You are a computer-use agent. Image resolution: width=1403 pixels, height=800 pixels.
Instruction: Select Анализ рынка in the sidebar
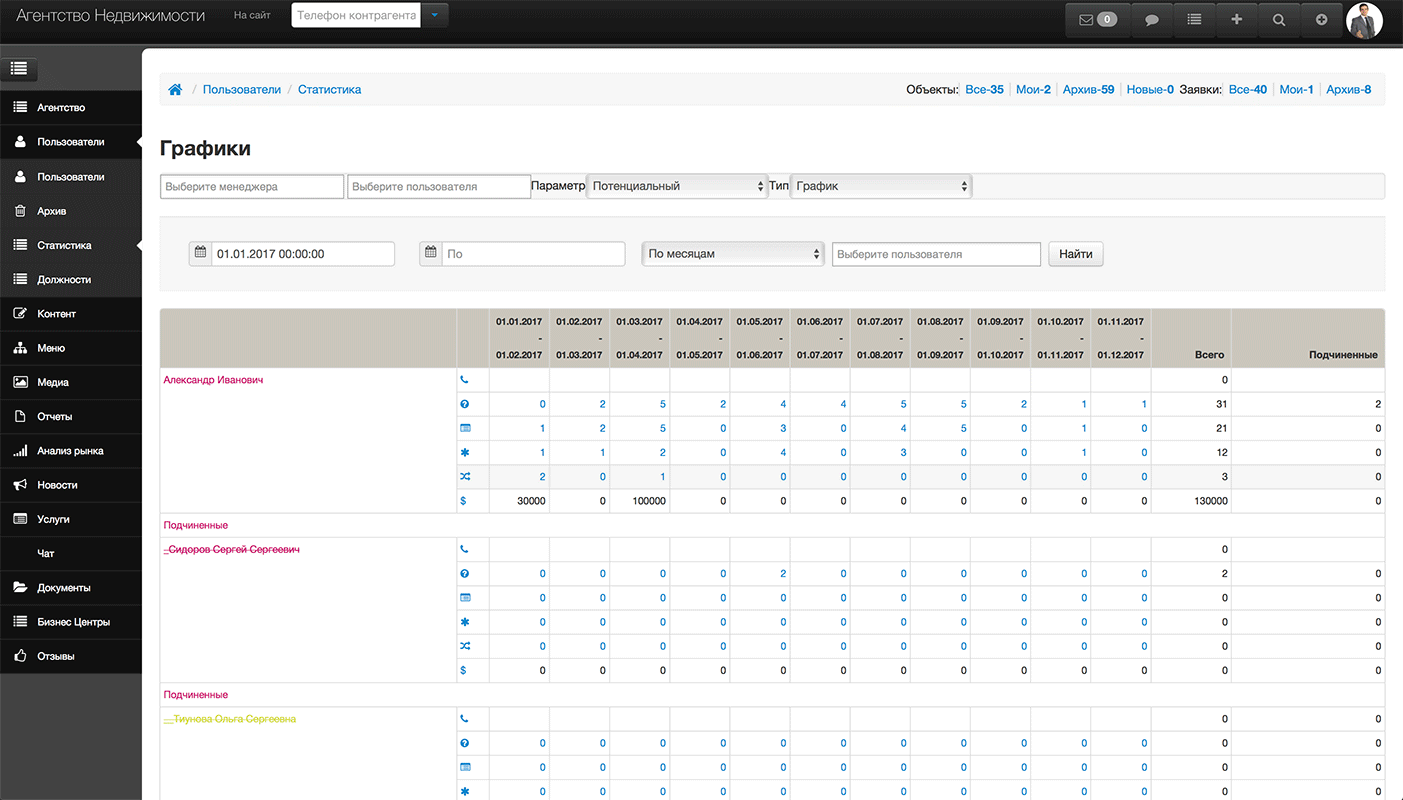[x=70, y=451]
